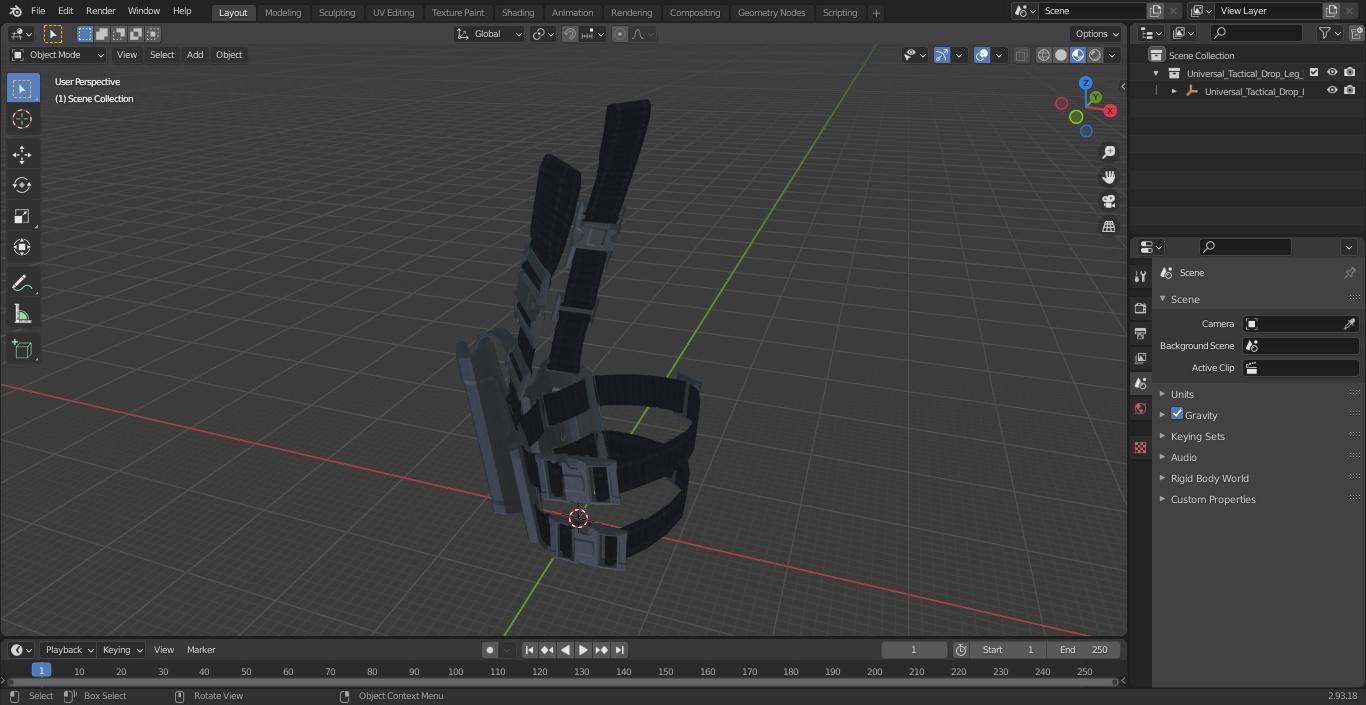Toggle viewport gizmos button

942,55
